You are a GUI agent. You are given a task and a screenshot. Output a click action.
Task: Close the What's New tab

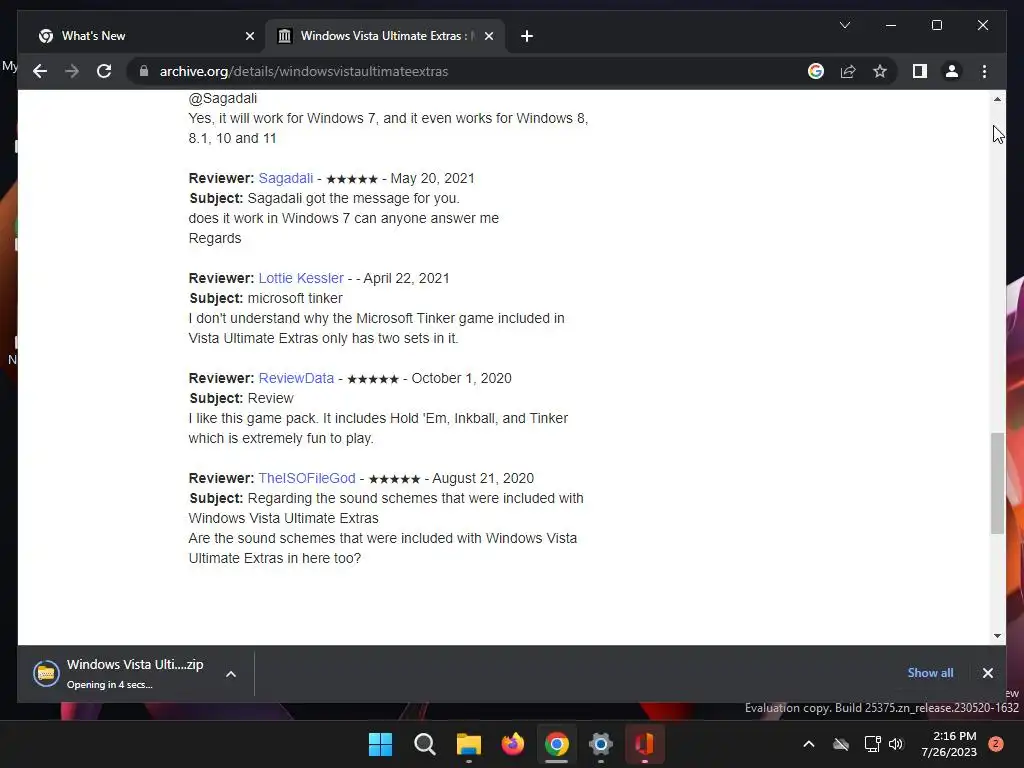point(249,36)
